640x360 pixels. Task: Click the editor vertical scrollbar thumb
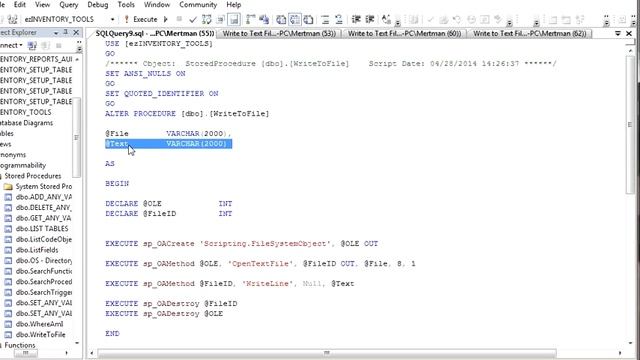pos(630,124)
